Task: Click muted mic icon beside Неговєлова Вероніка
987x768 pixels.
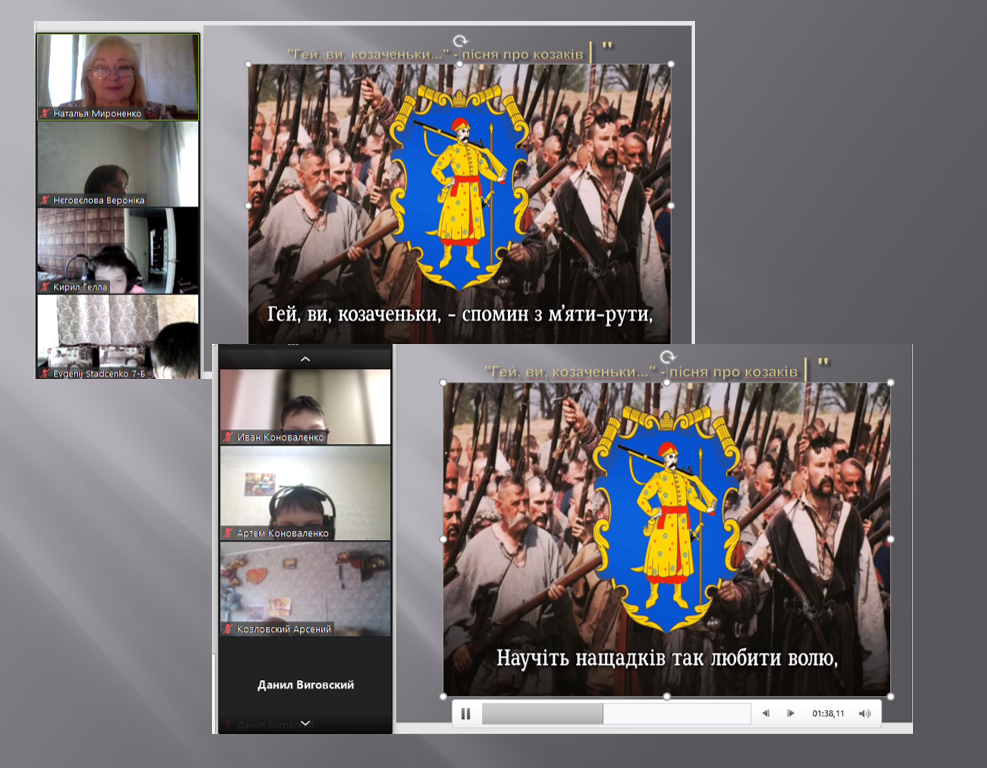Action: pos(45,200)
